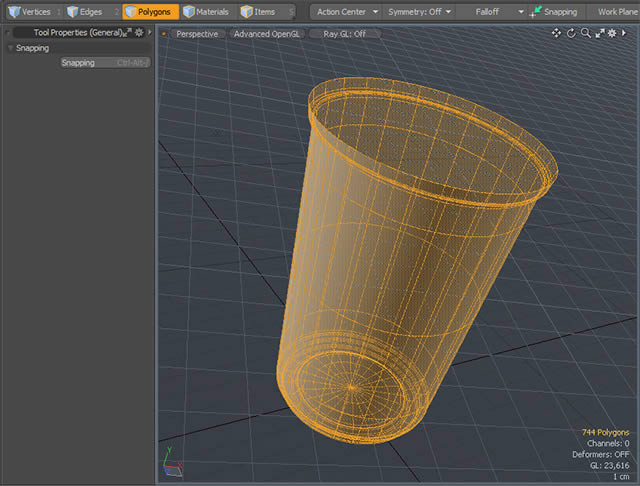This screenshot has width=640, height=486.
Task: Click the Snapping Ctrl-Alt button in Tool Properties
Action: point(105,62)
